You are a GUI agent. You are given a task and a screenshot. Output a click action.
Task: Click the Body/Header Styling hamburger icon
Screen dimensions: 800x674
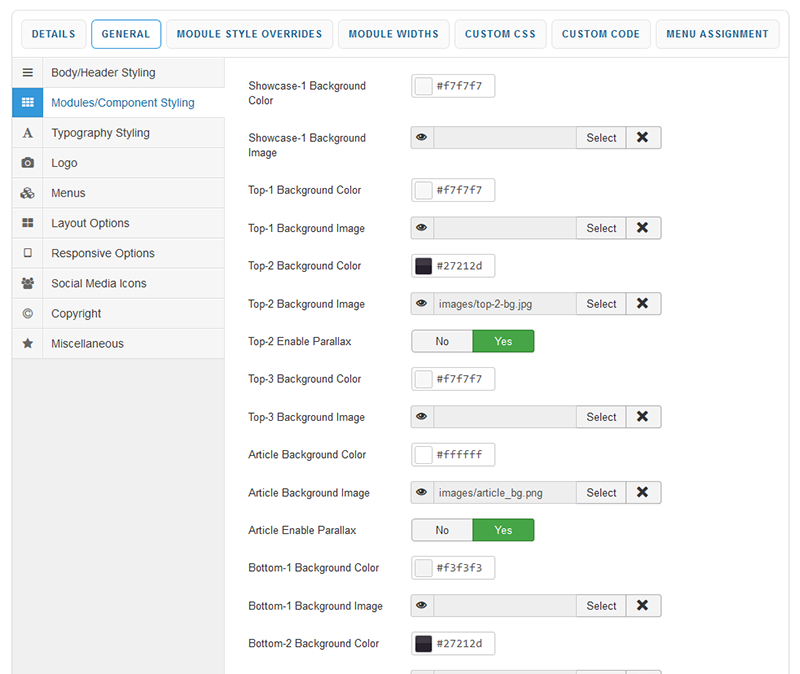coord(28,73)
